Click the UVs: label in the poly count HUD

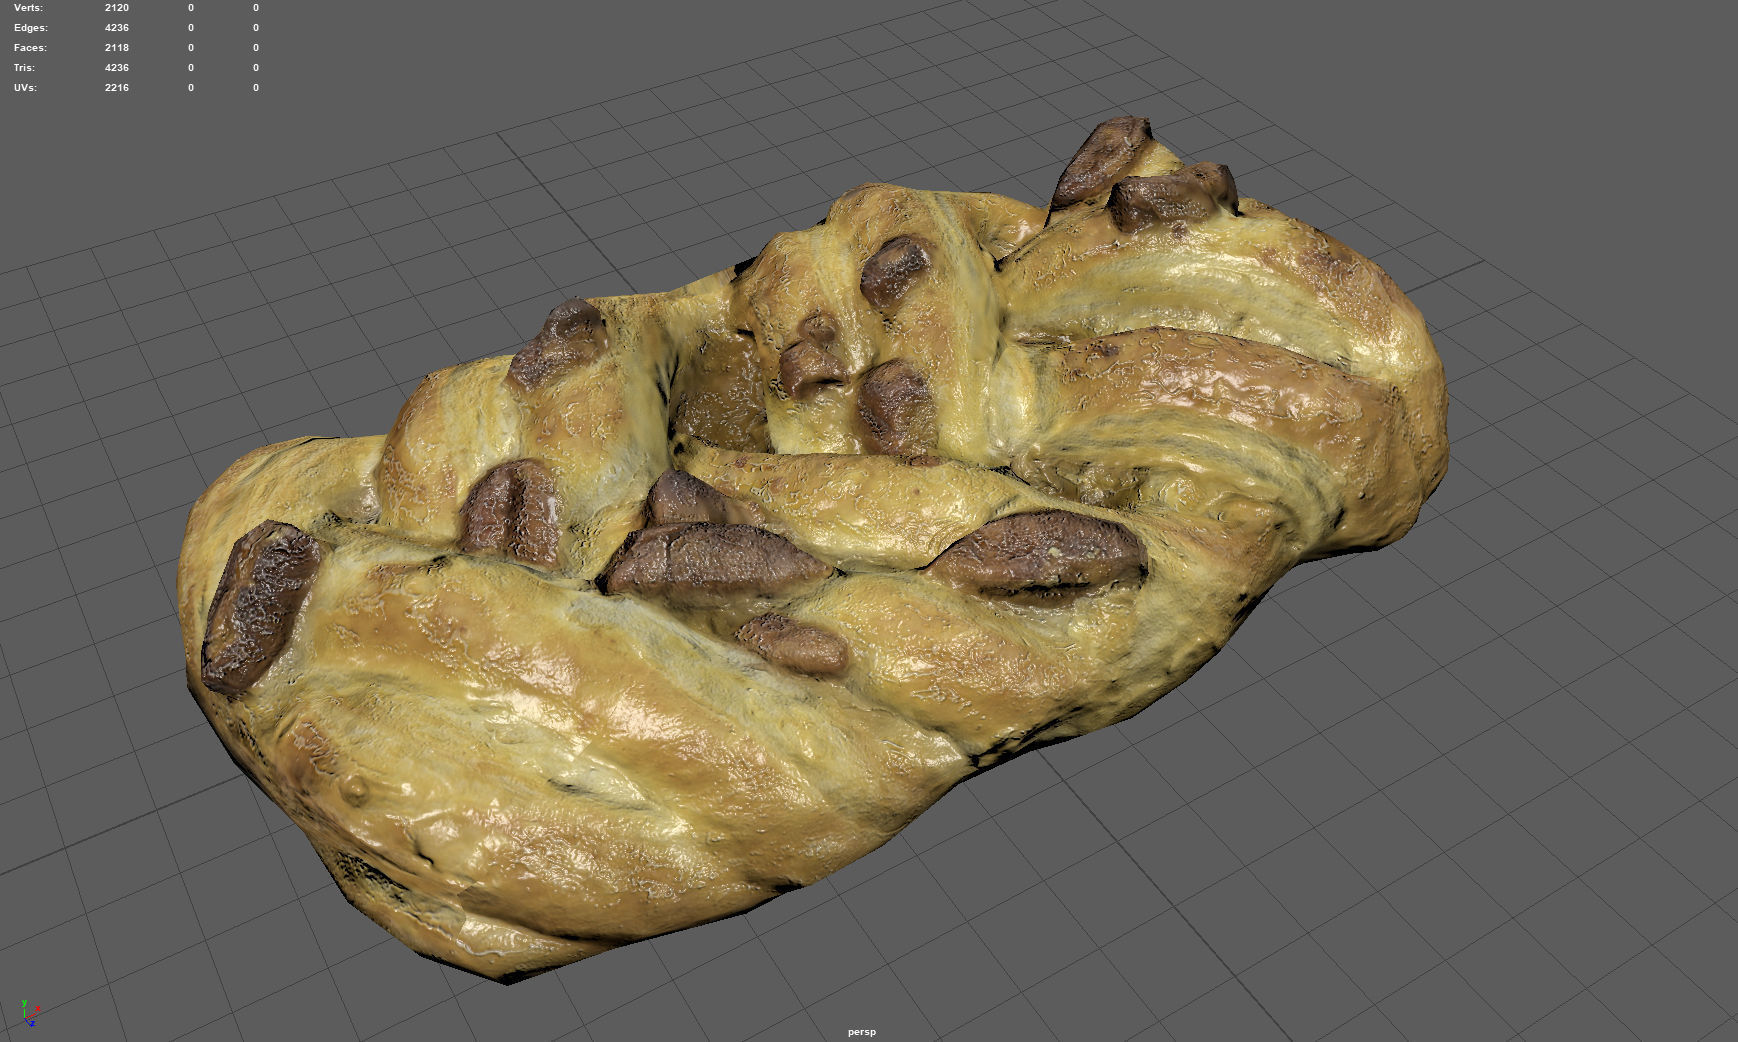25,88
